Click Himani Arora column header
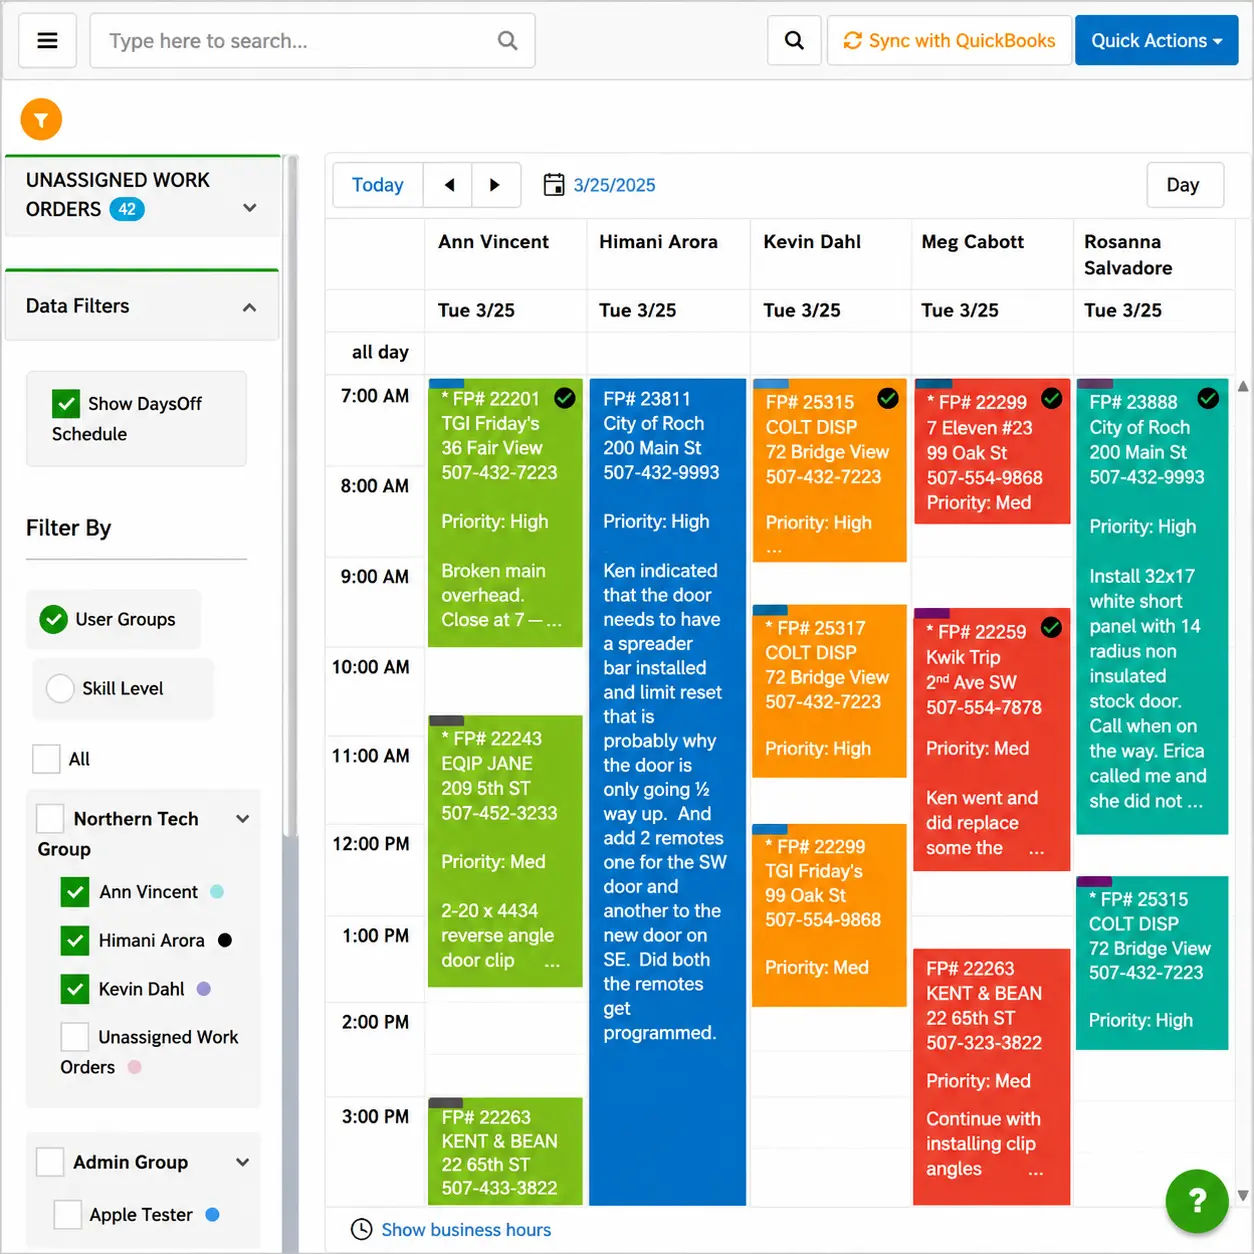This screenshot has width=1254, height=1254. [x=658, y=242]
